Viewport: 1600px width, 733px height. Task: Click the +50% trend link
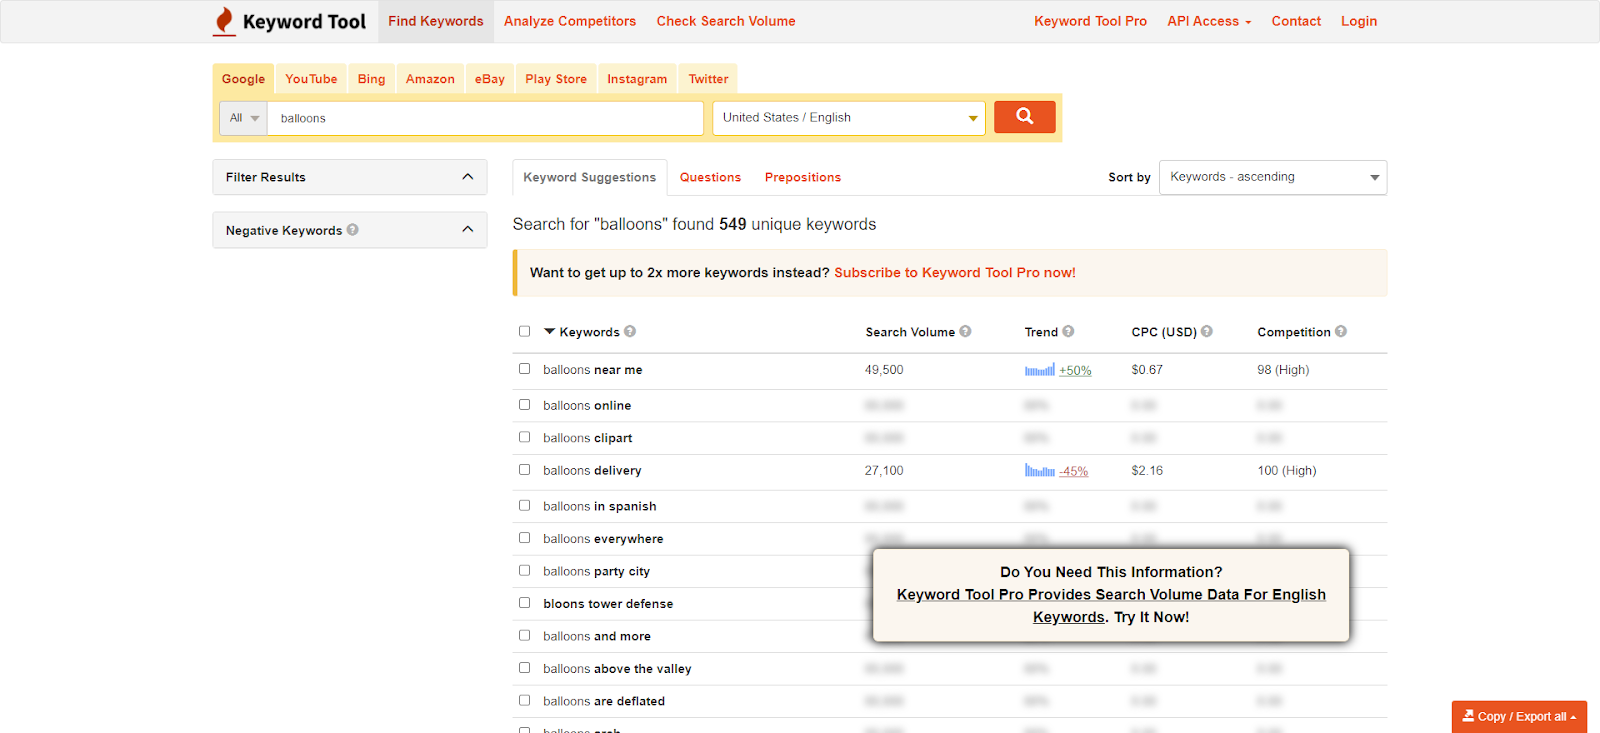[x=1075, y=370]
